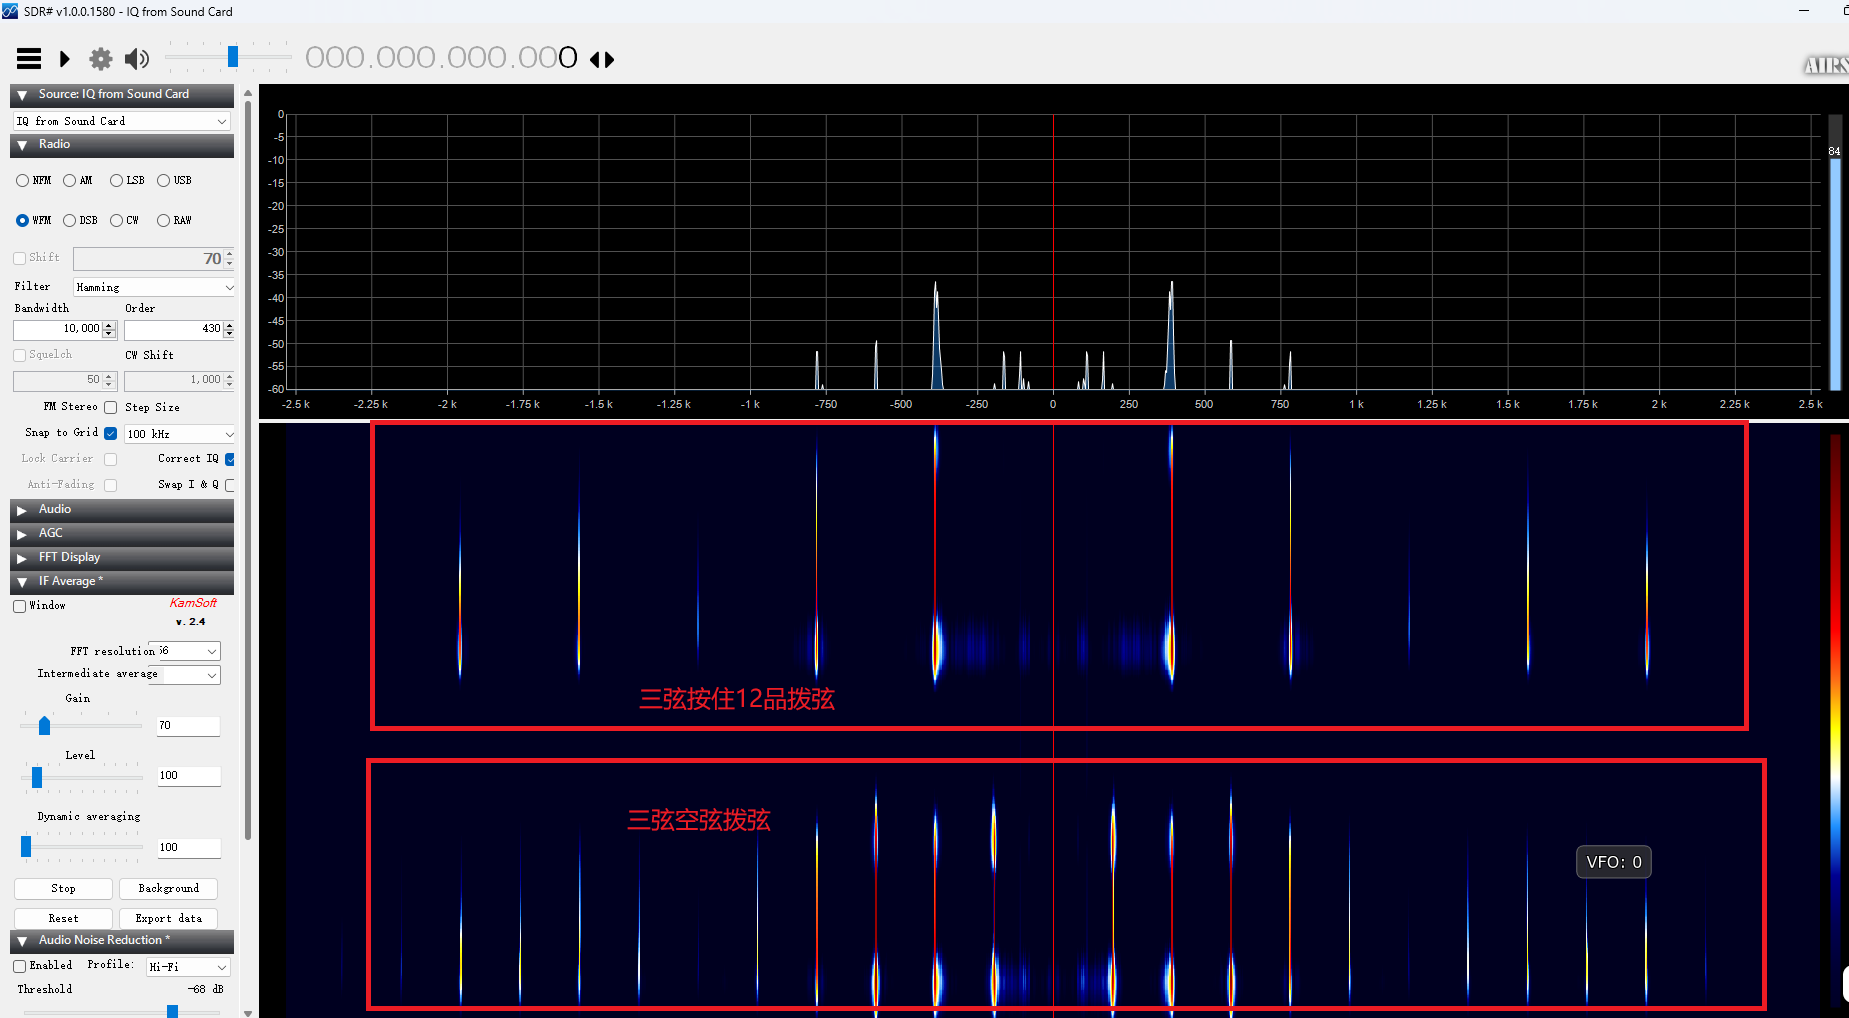Mute audio with the speaker icon
1849x1018 pixels.
pos(137,59)
